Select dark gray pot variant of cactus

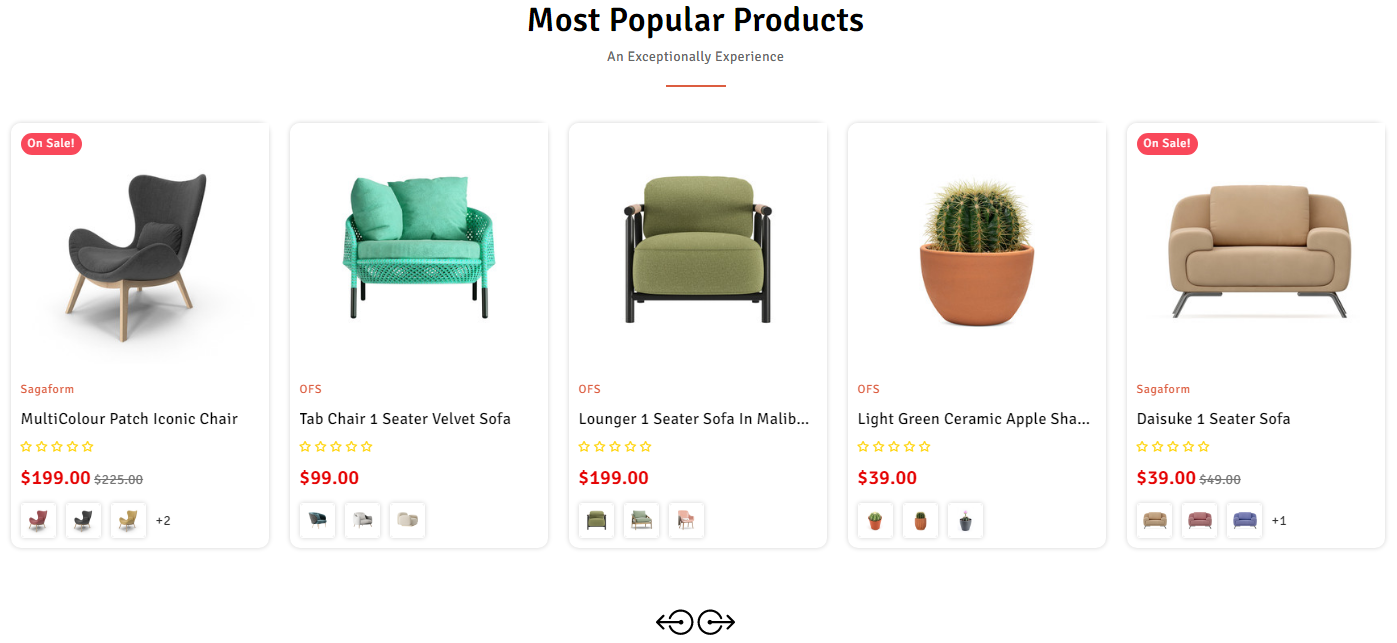(x=965, y=520)
